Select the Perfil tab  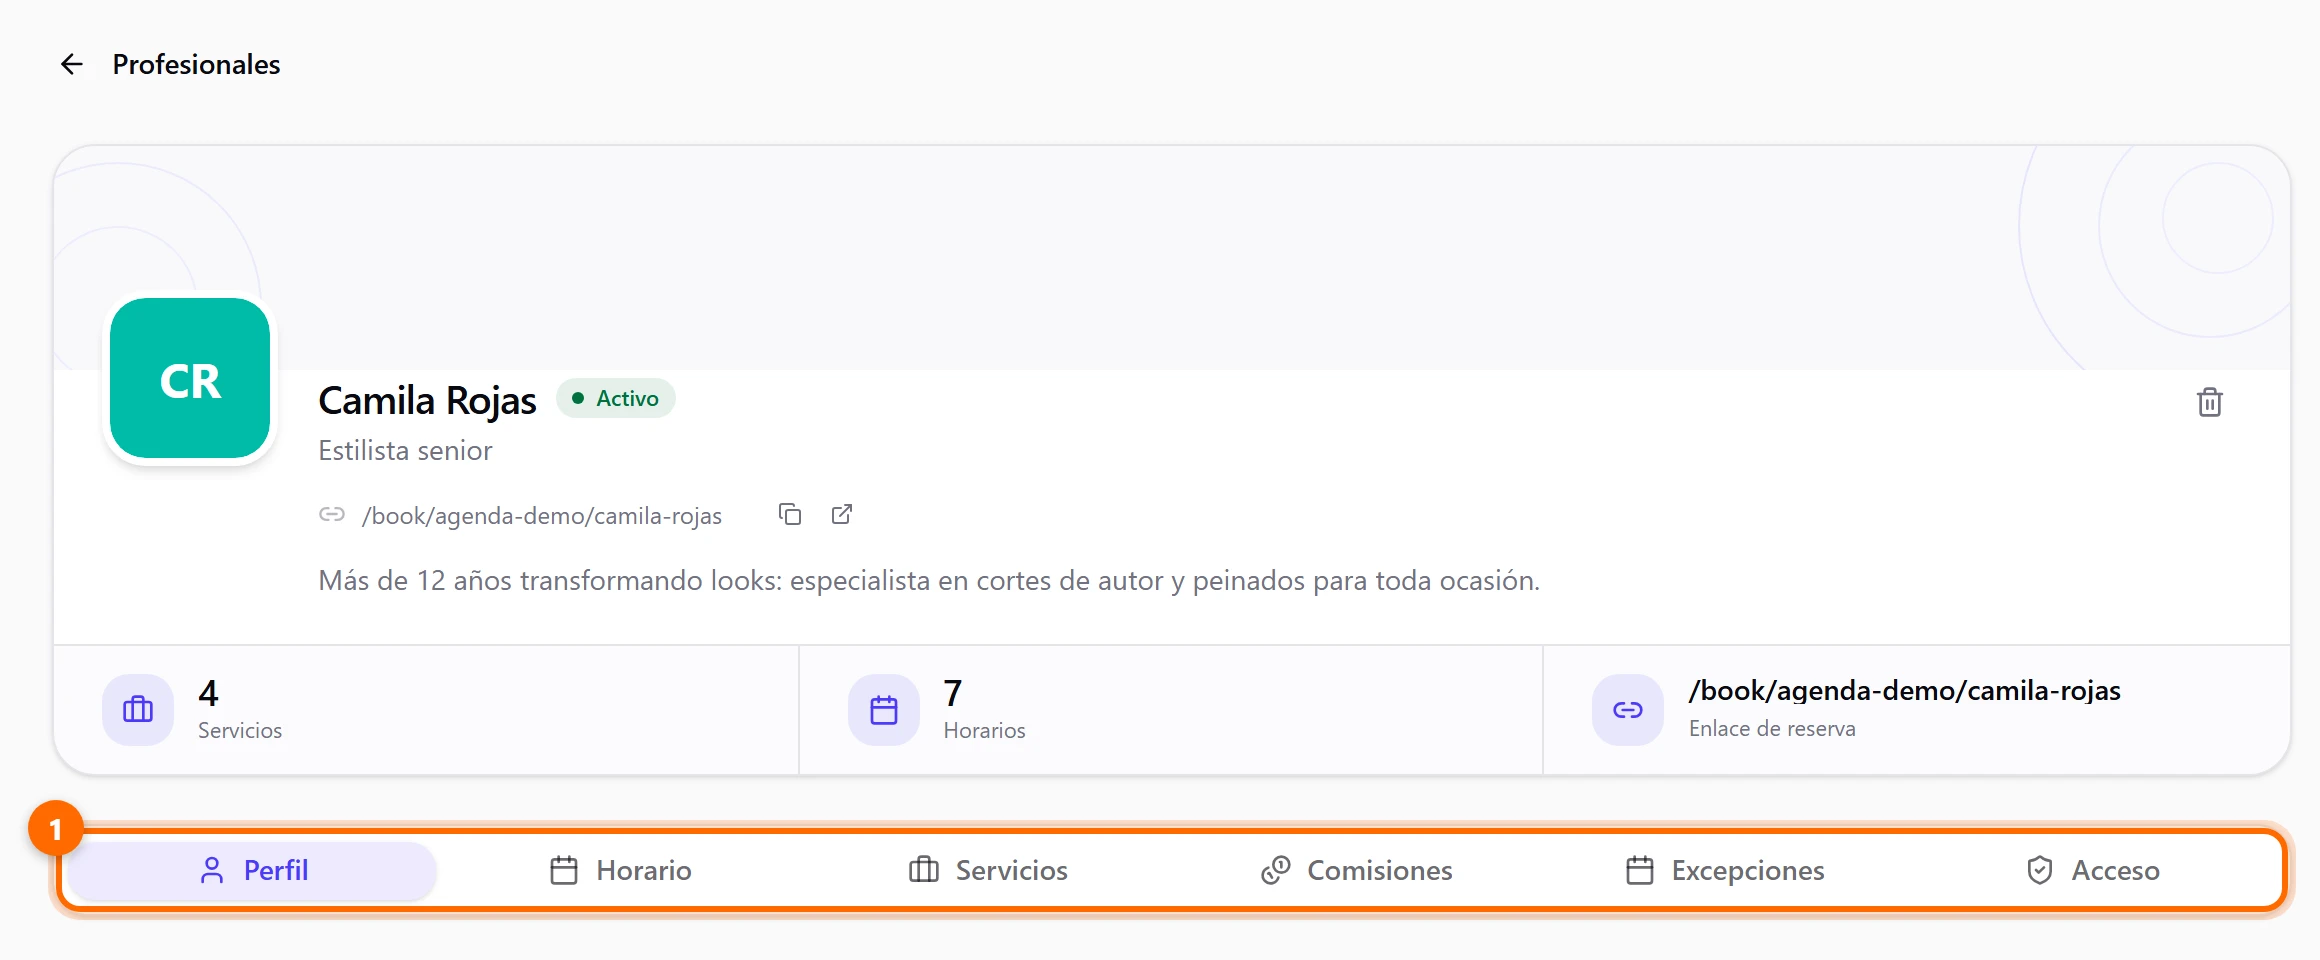[253, 870]
